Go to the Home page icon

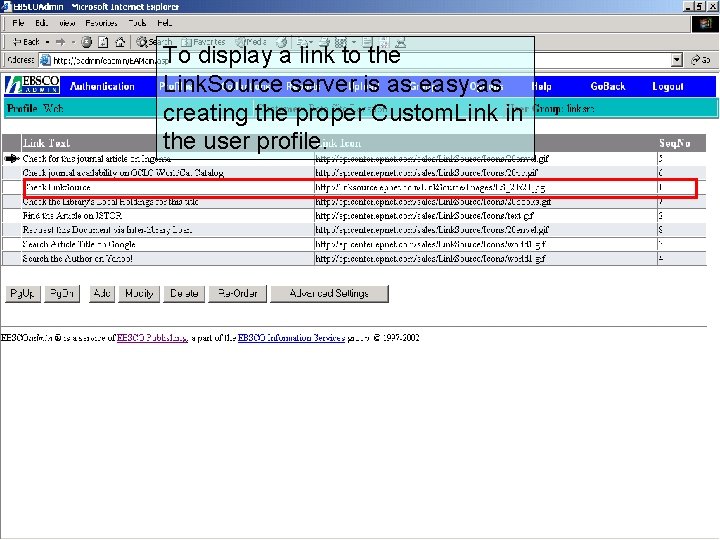[120, 42]
